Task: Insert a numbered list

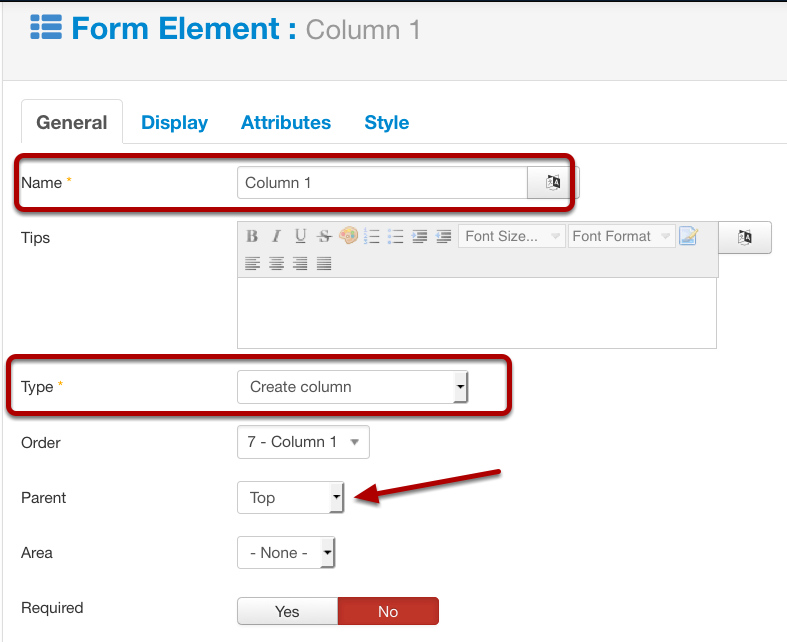Action: (372, 236)
